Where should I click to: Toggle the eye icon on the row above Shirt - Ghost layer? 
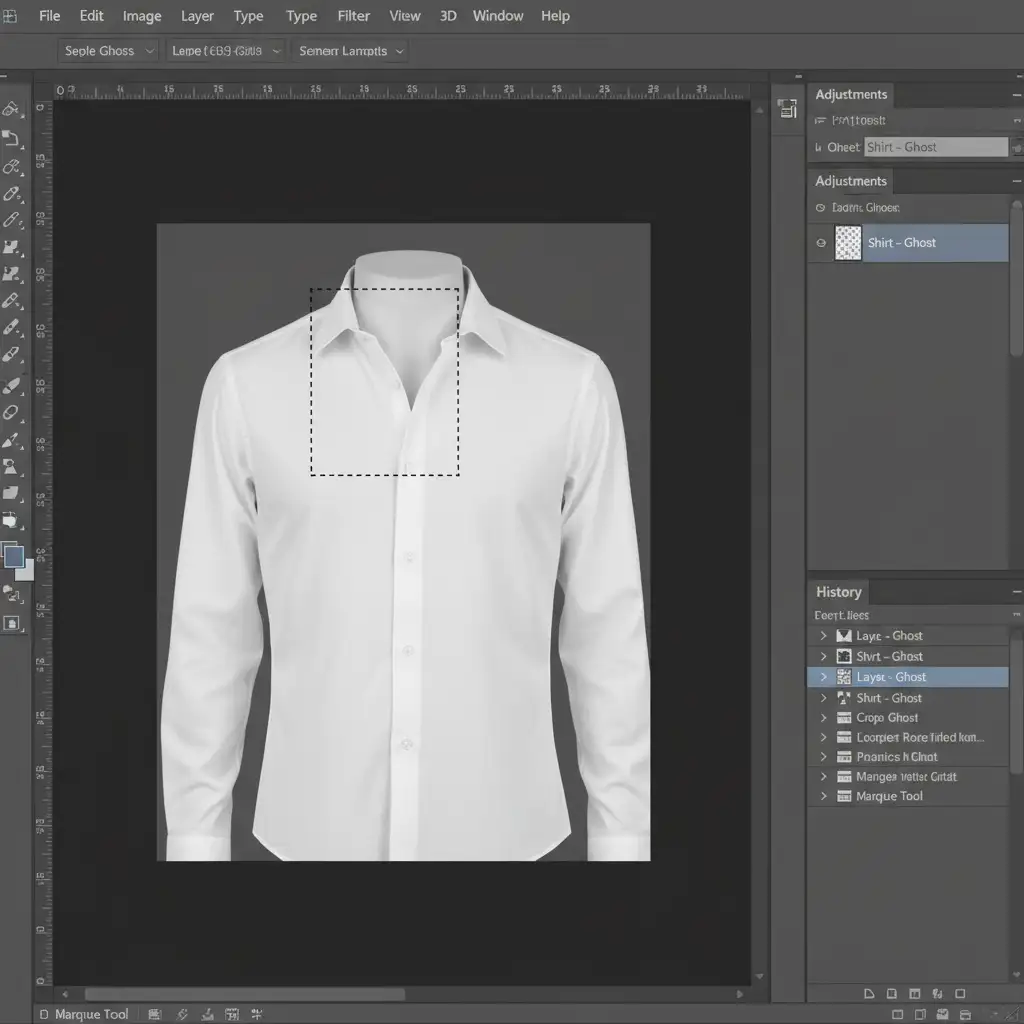pos(821,208)
